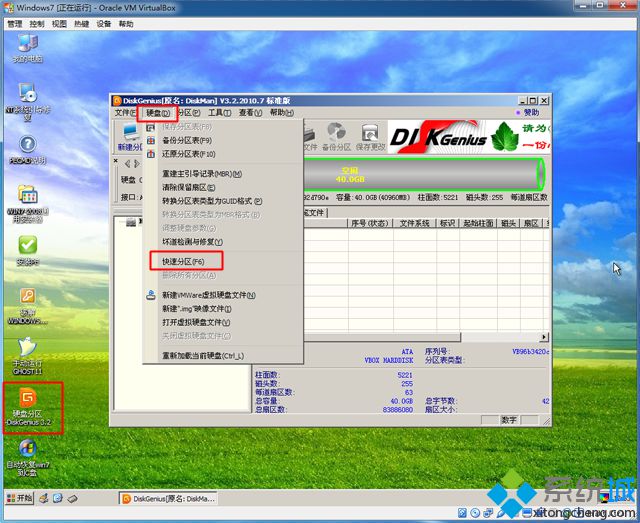
Task: Click the VMWare virtual disk menu icon
Action: point(151,295)
